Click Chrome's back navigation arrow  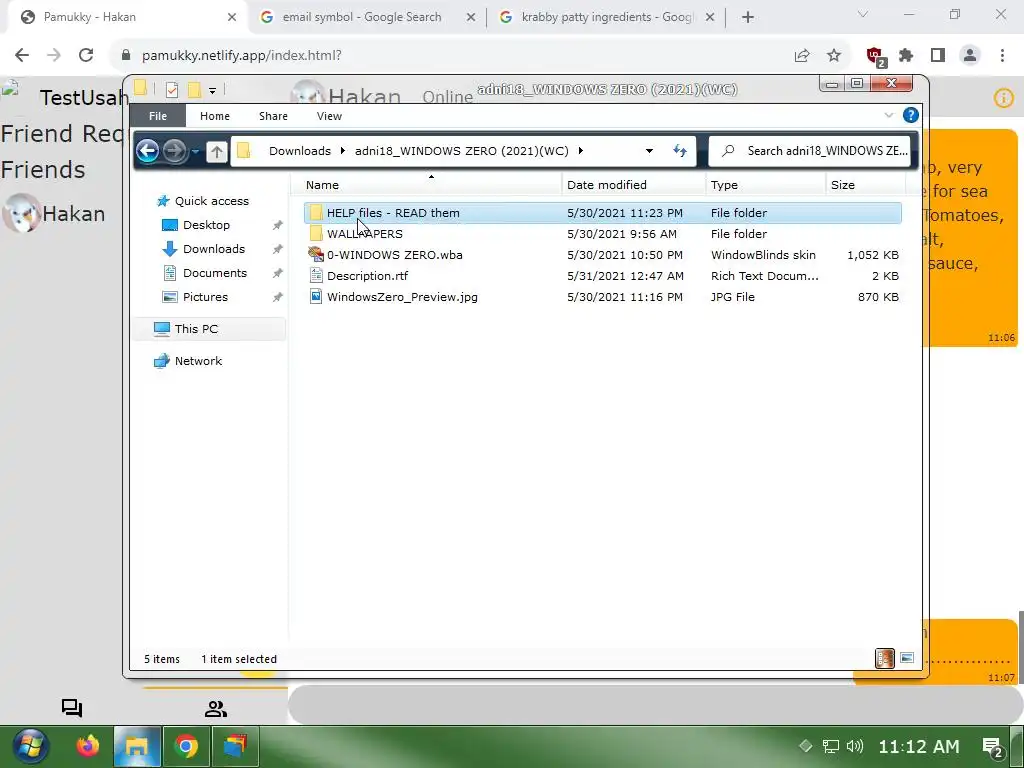click(x=22, y=56)
